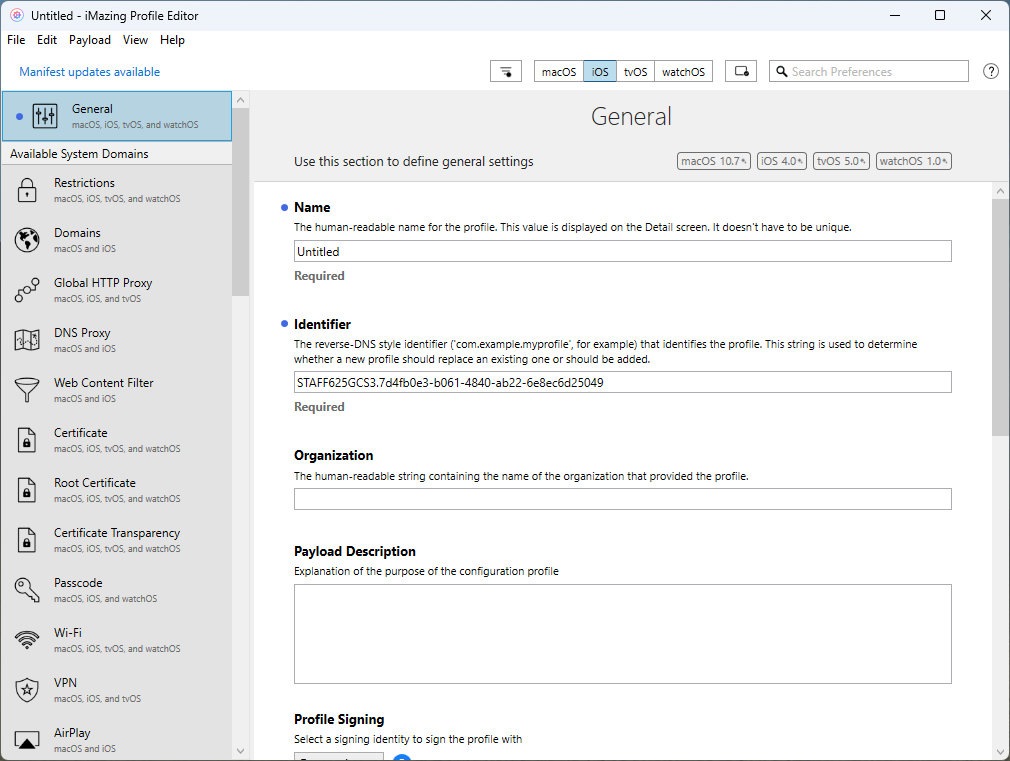Click the Manifest updates available link
The height and width of the screenshot is (761, 1010).
pyautogui.click(x=88, y=72)
